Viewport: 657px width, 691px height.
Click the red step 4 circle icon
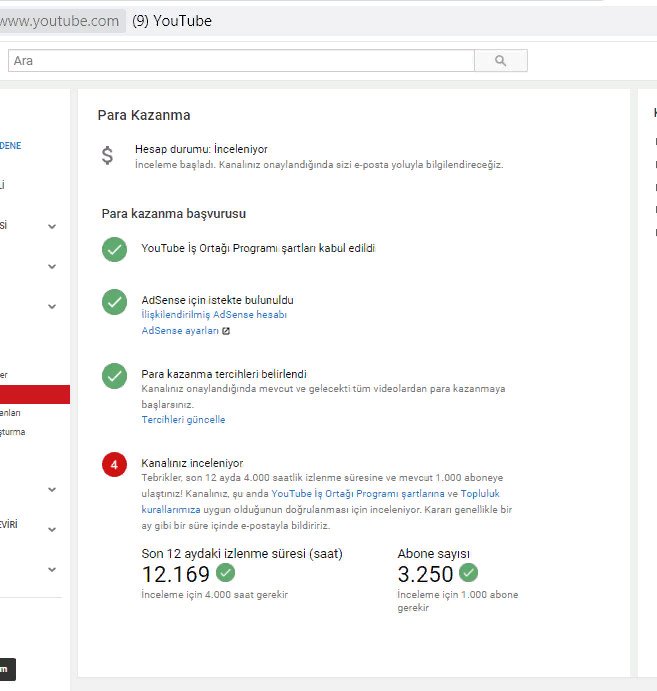tap(115, 464)
